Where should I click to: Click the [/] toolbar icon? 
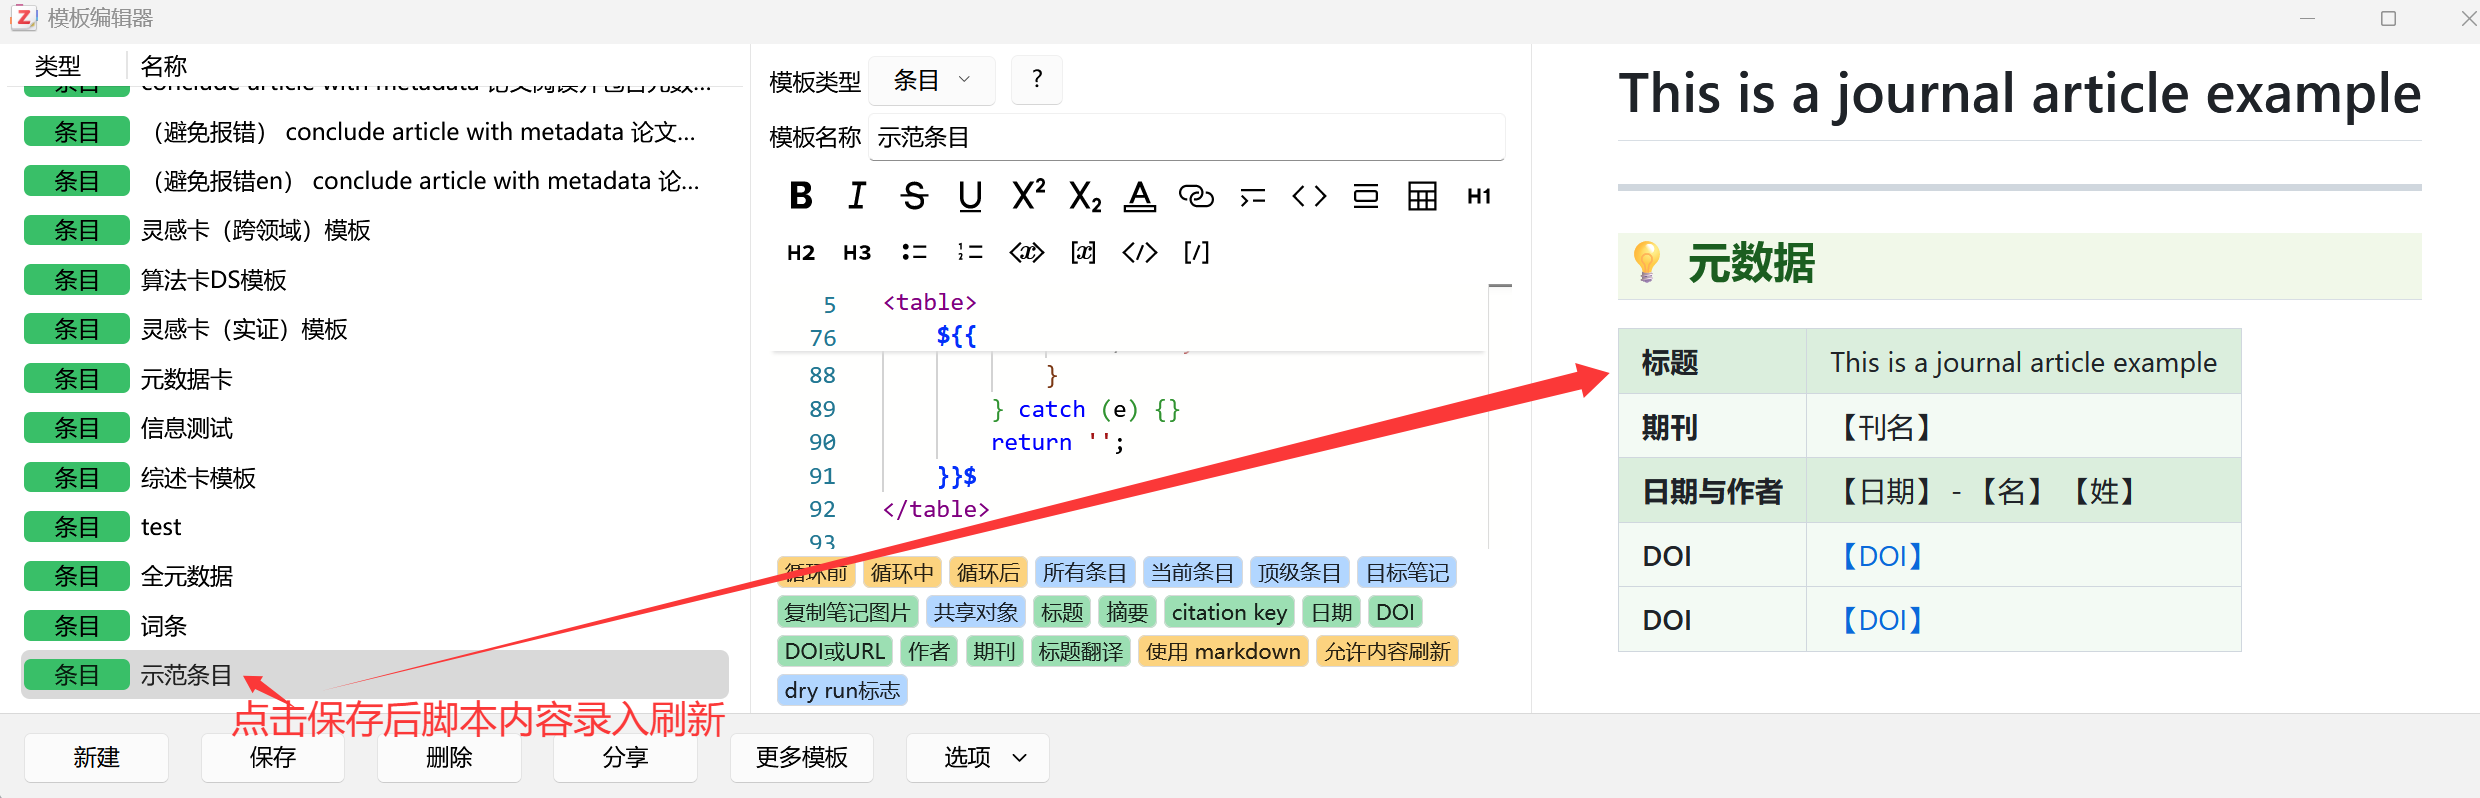pyautogui.click(x=1196, y=252)
